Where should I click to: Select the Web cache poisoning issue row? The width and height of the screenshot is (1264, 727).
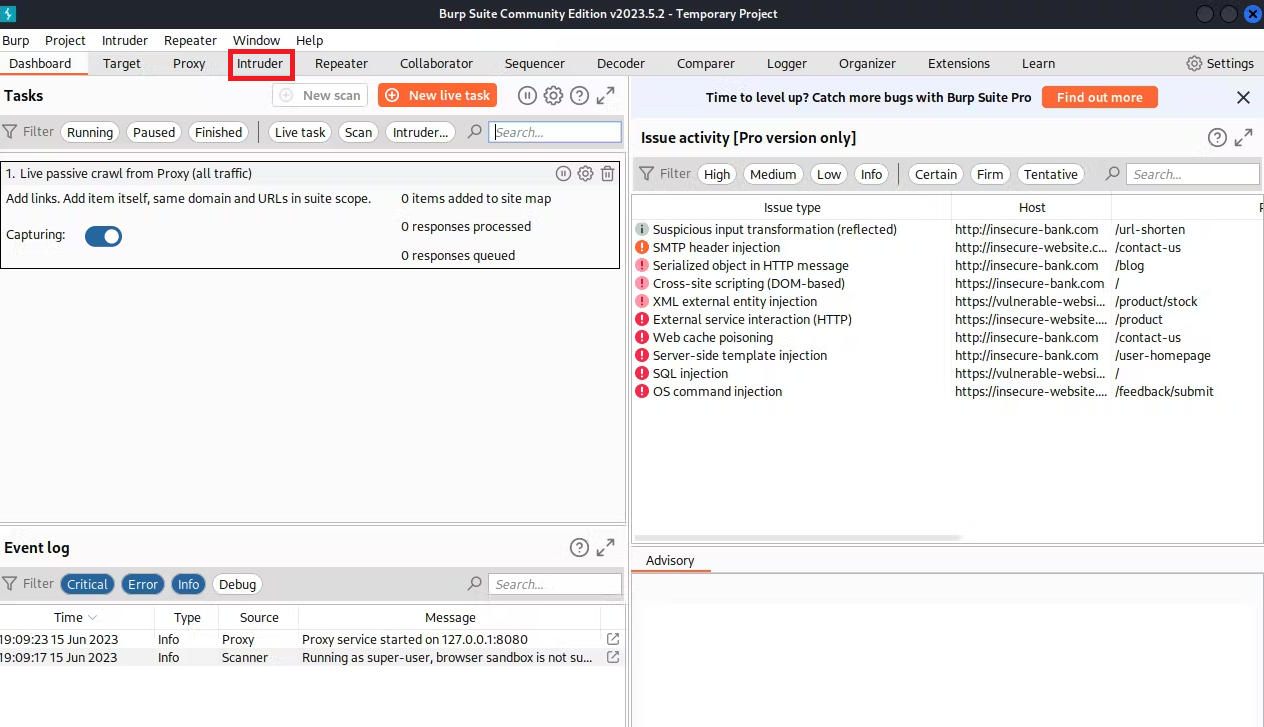[948, 337]
